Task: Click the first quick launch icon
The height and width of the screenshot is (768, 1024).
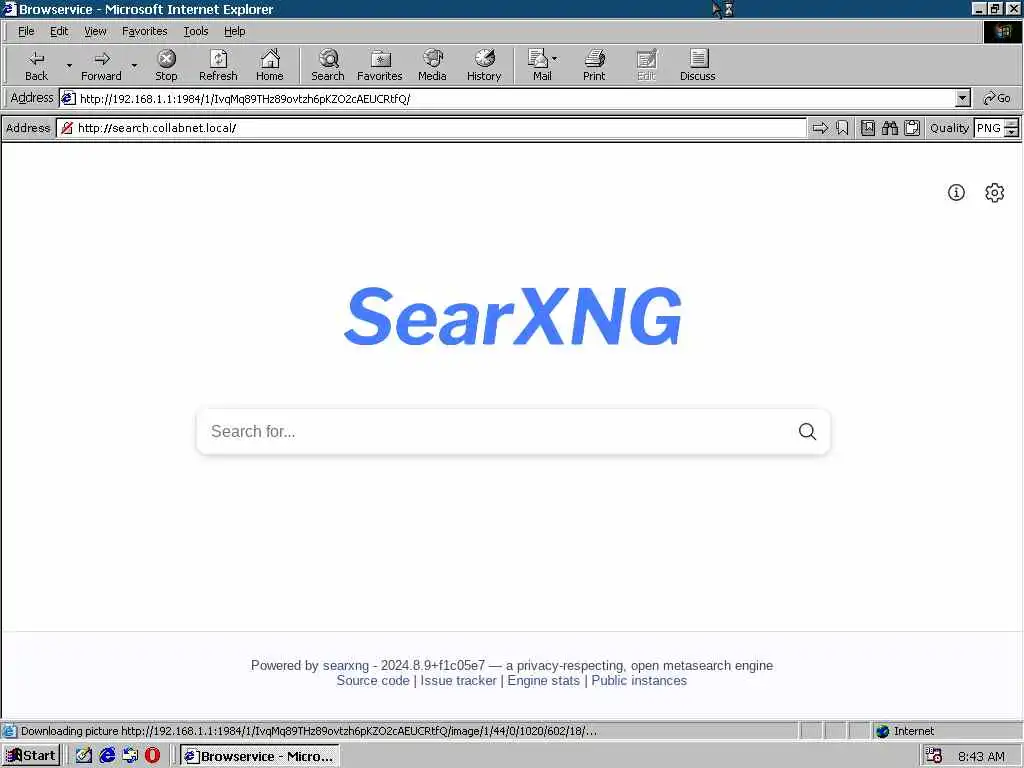Action: (84, 756)
